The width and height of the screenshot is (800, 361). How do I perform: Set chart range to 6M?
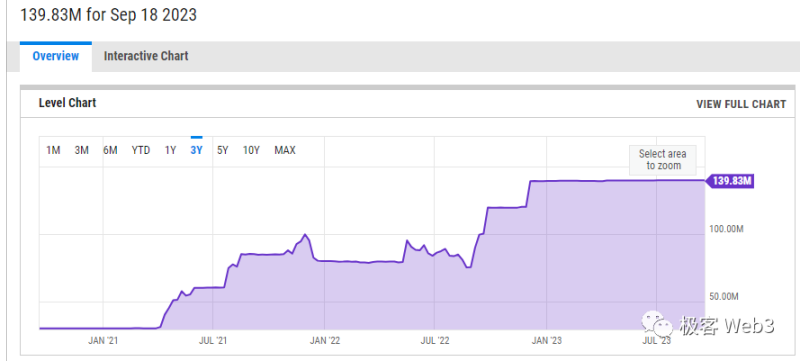pyautogui.click(x=110, y=150)
